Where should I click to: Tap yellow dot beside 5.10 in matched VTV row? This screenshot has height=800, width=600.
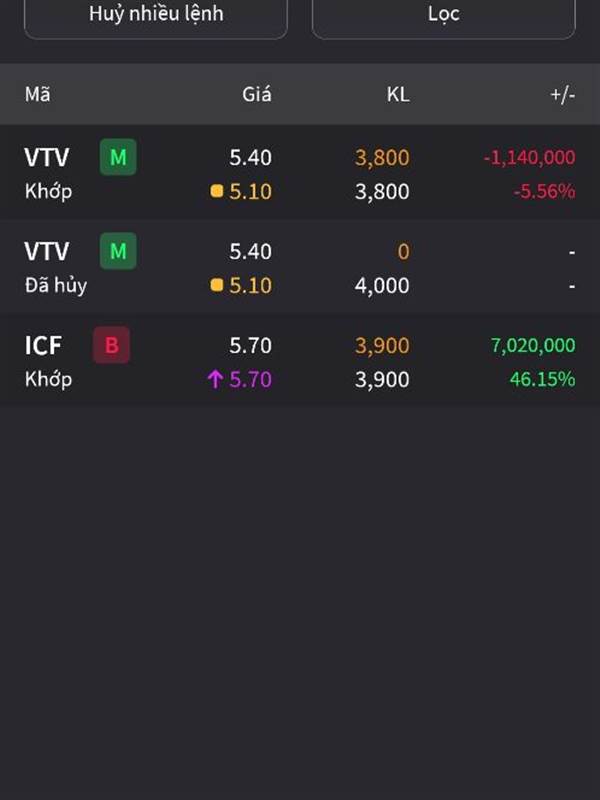[x=217, y=191]
